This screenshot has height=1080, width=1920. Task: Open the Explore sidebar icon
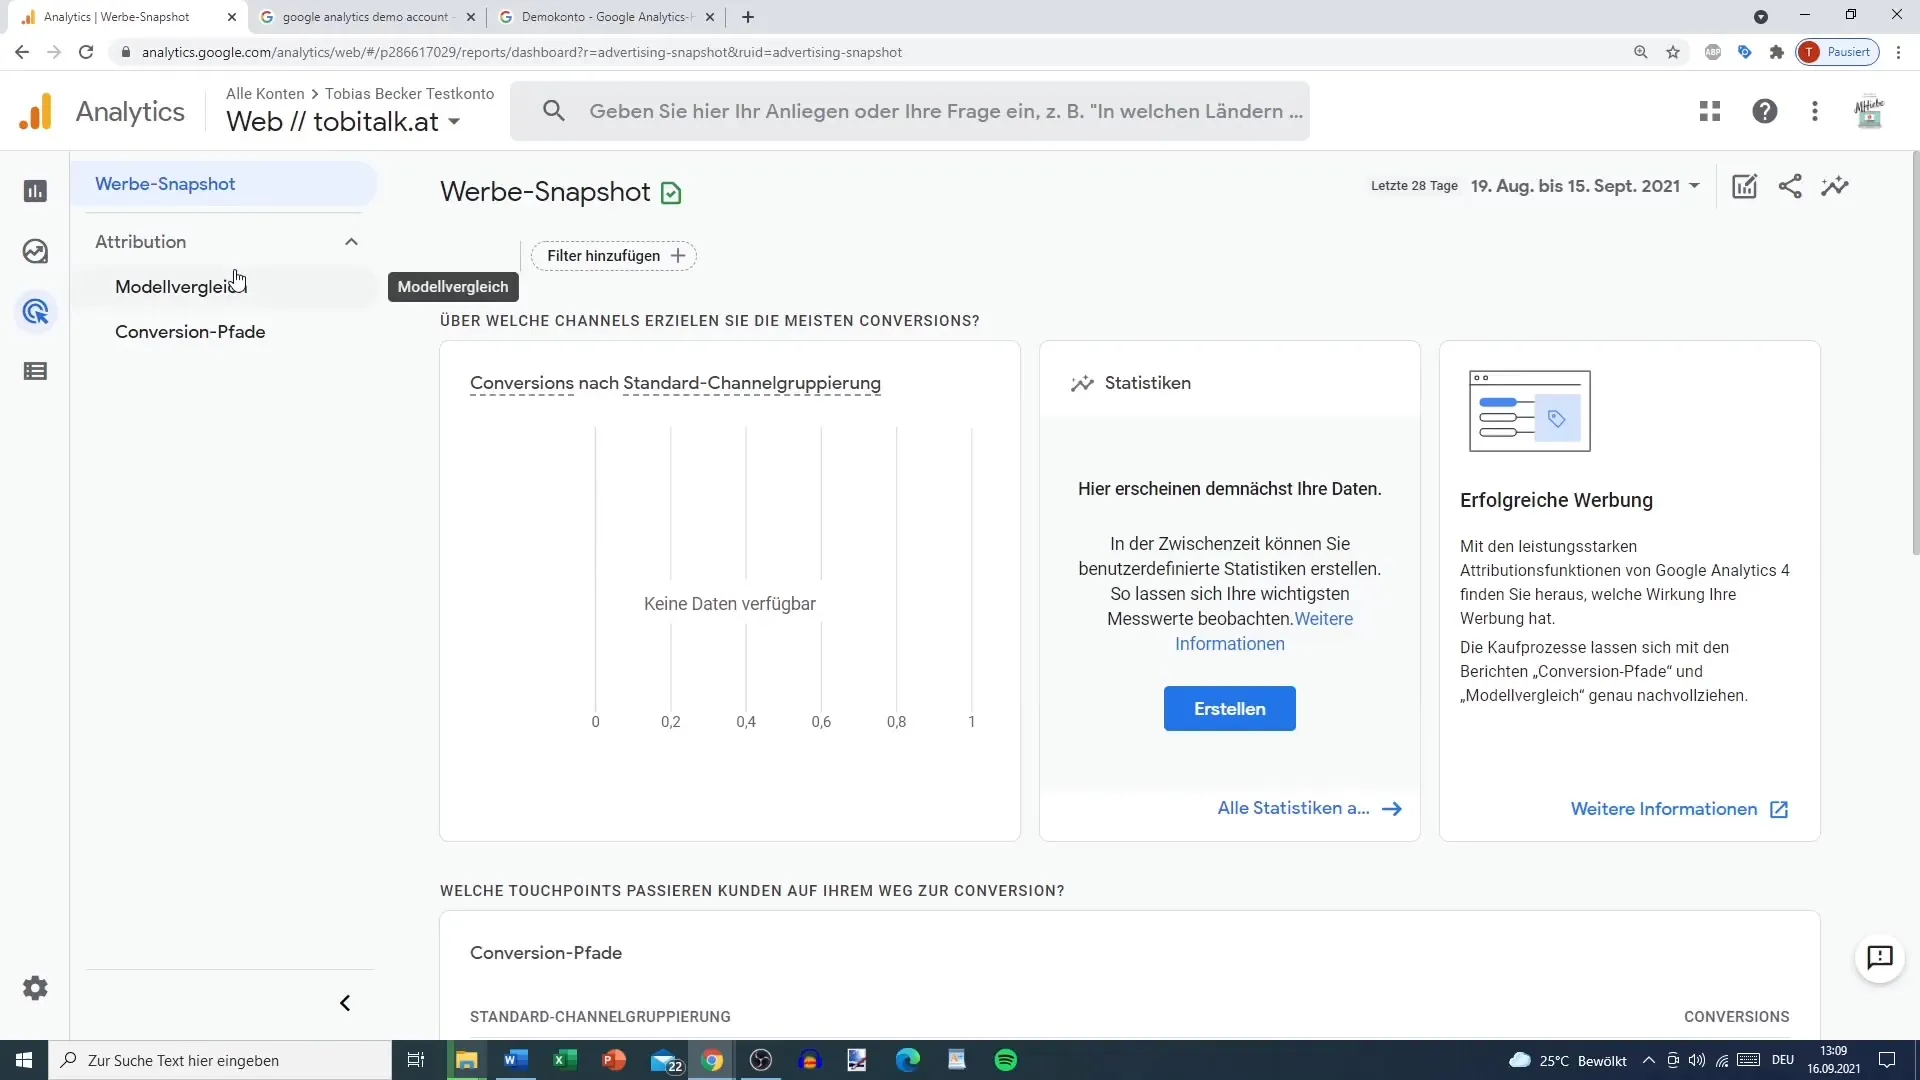(35, 251)
